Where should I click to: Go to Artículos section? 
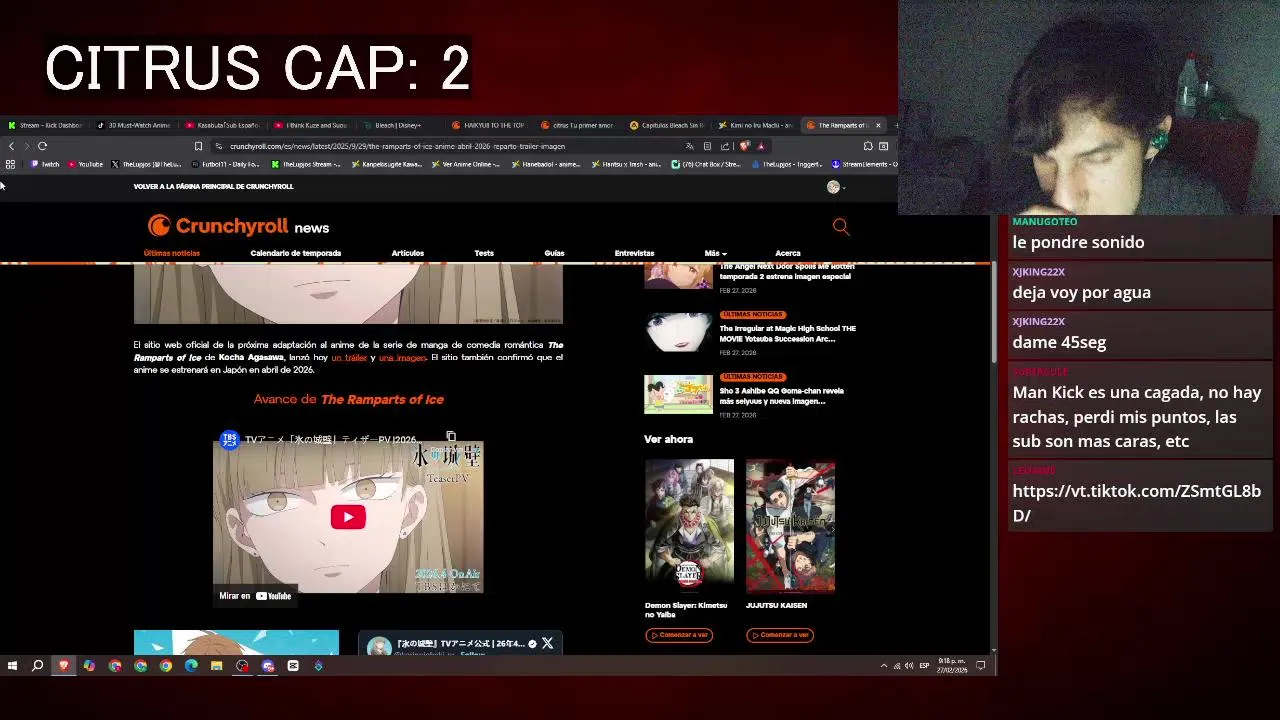point(408,253)
